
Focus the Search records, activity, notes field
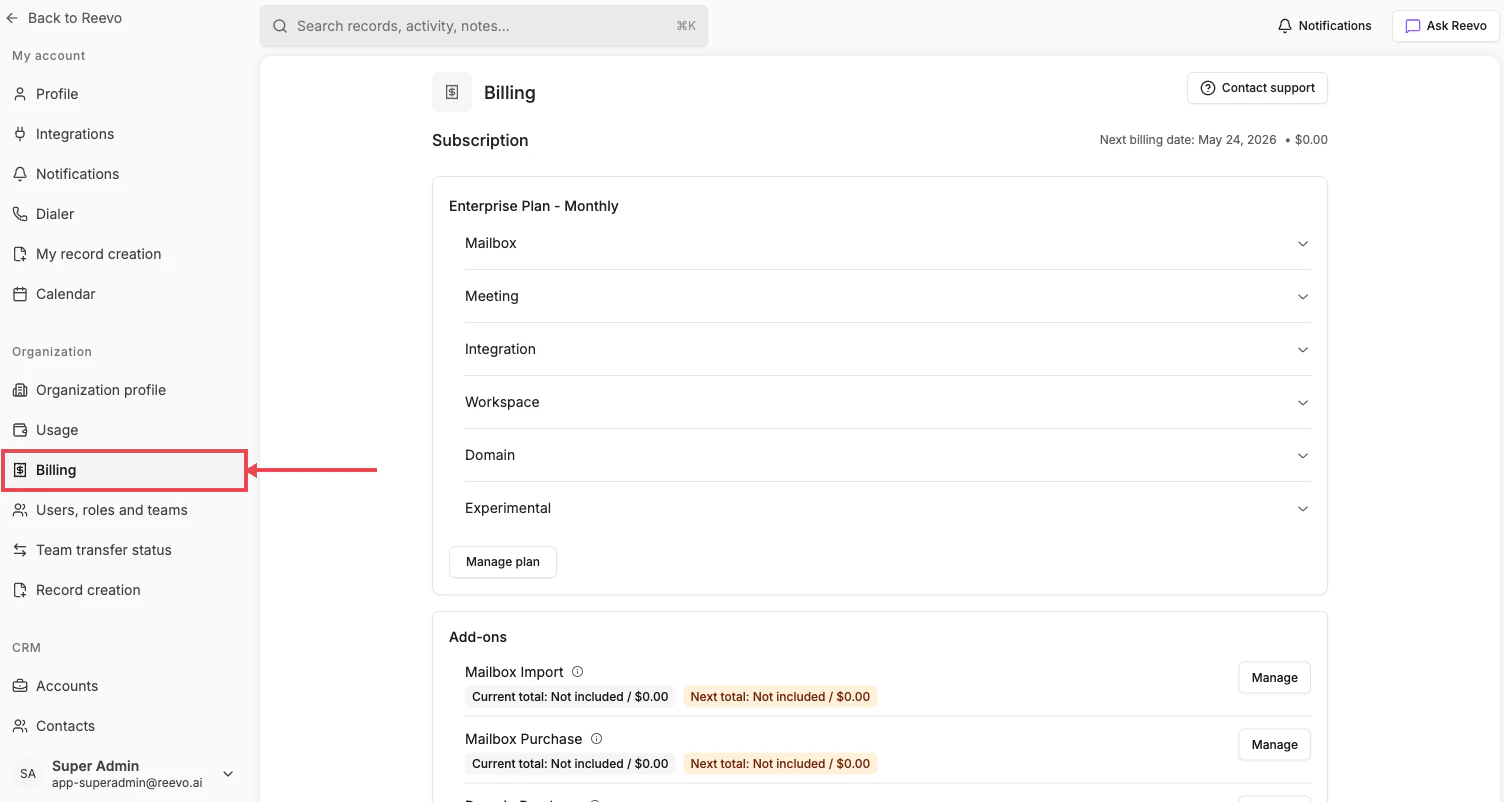[484, 26]
